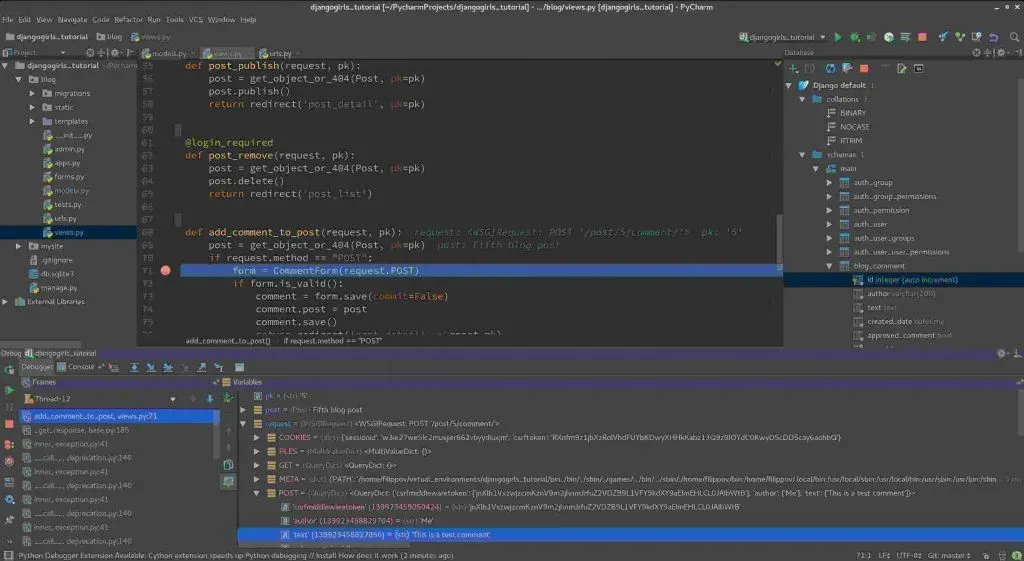Toggle tool window quick-access button in status bar
1024x561 pixels.
click(8, 554)
